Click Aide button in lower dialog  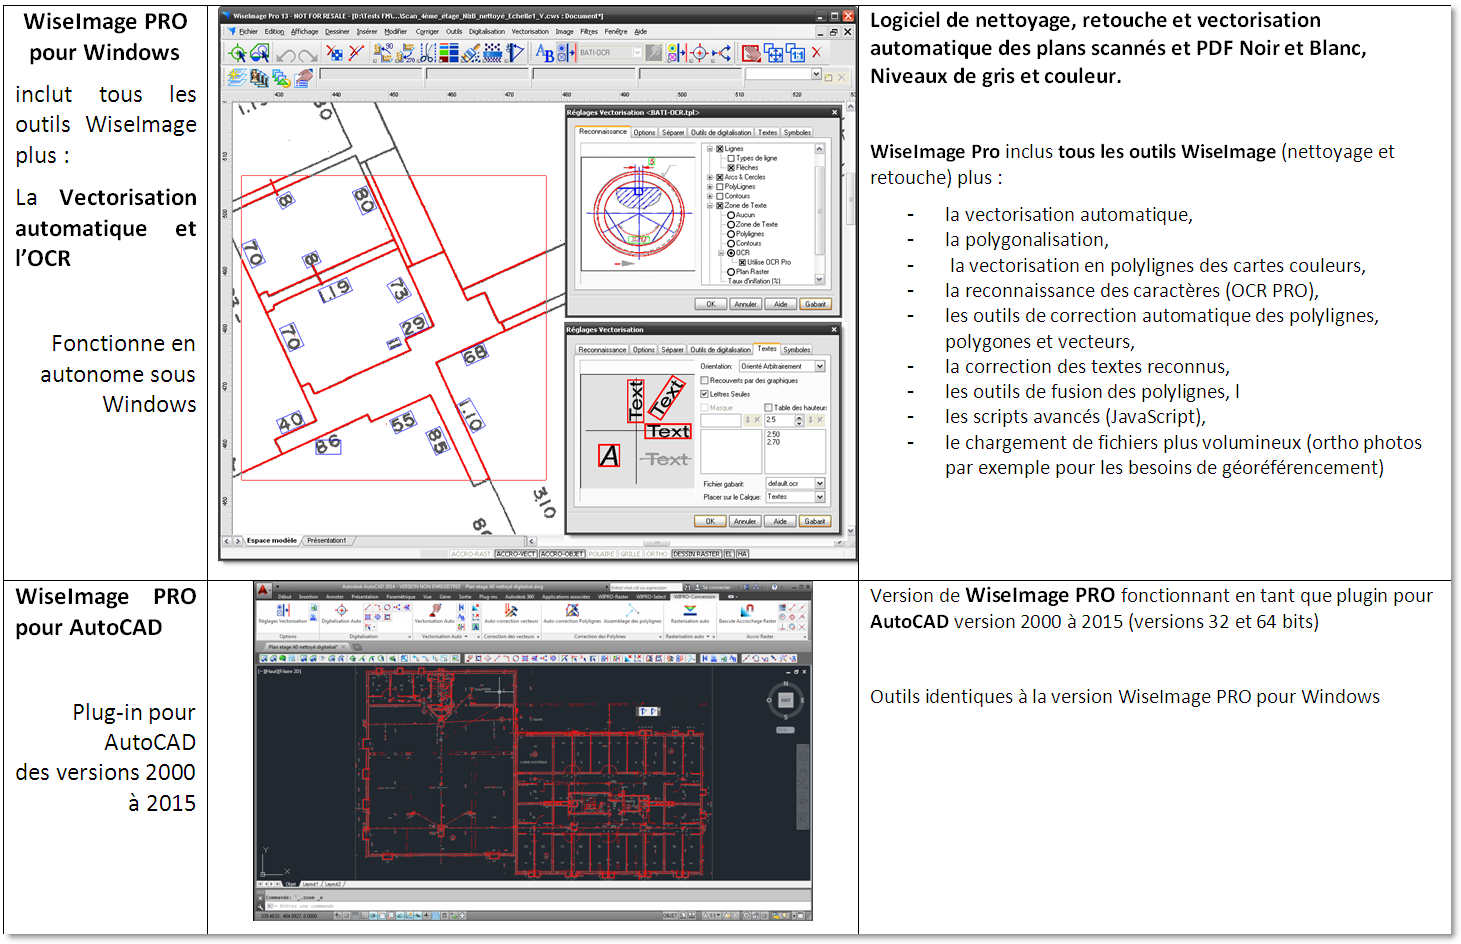point(780,521)
